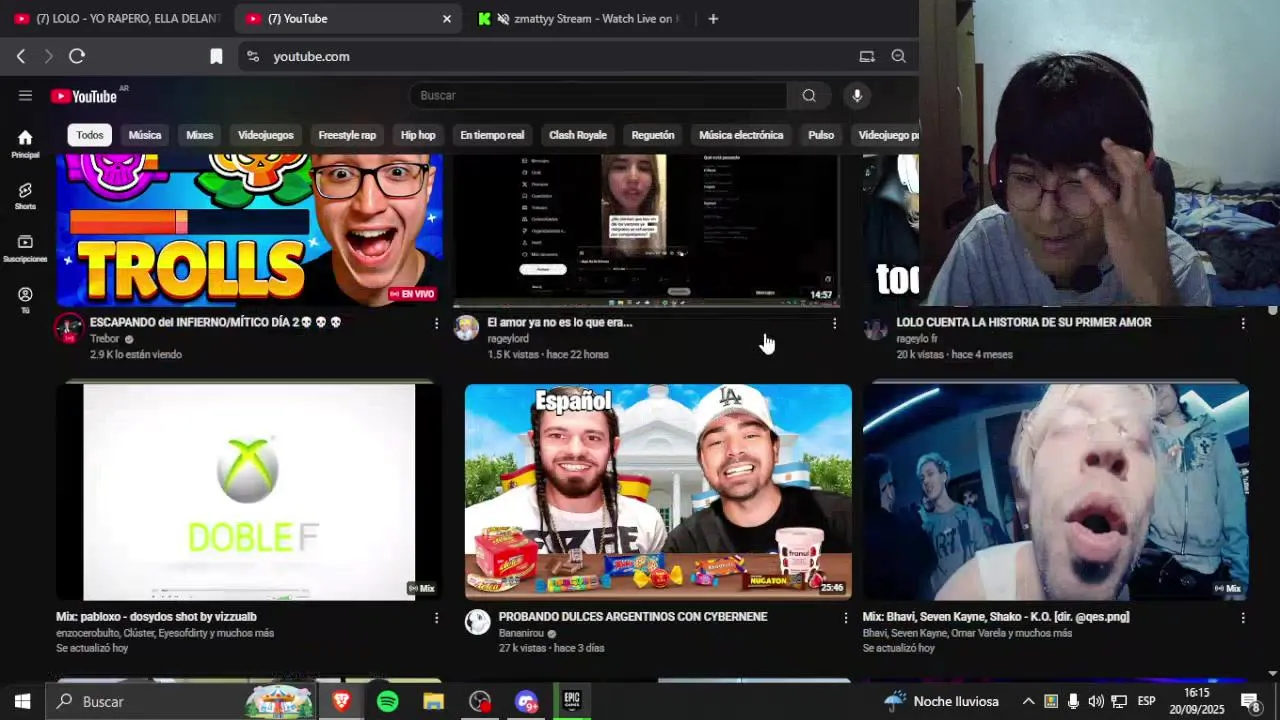The width and height of the screenshot is (1280, 720).
Task: Click the Windows taskbar Buscar search box
Action: click(180, 701)
